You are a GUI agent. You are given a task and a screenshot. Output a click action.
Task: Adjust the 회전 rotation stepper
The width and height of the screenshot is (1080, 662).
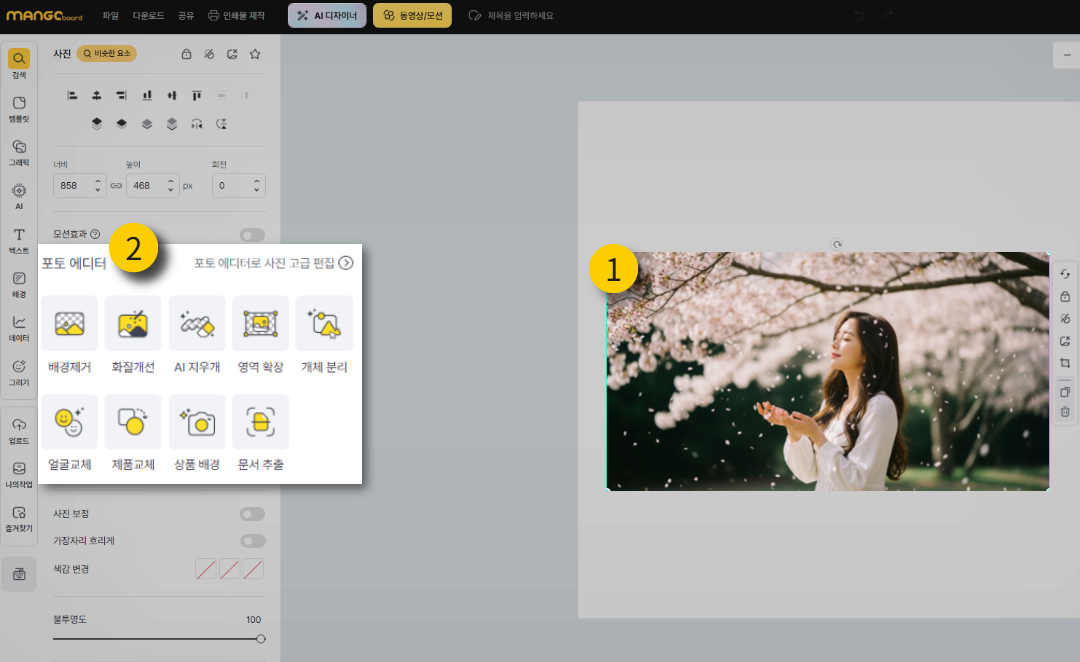point(257,185)
